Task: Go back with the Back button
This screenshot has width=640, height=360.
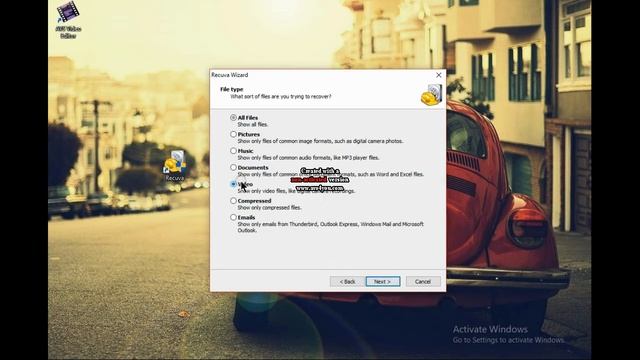Action: click(x=347, y=282)
